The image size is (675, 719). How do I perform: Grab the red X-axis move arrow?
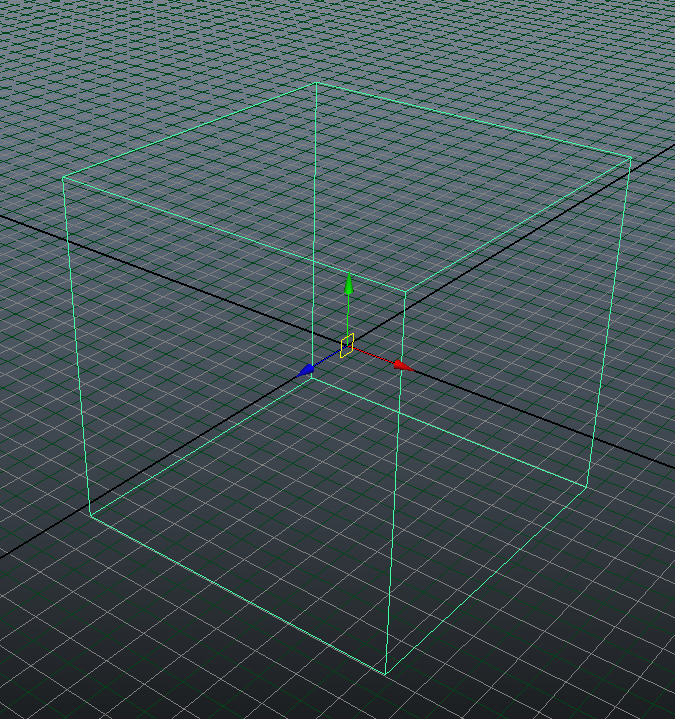coord(404,365)
